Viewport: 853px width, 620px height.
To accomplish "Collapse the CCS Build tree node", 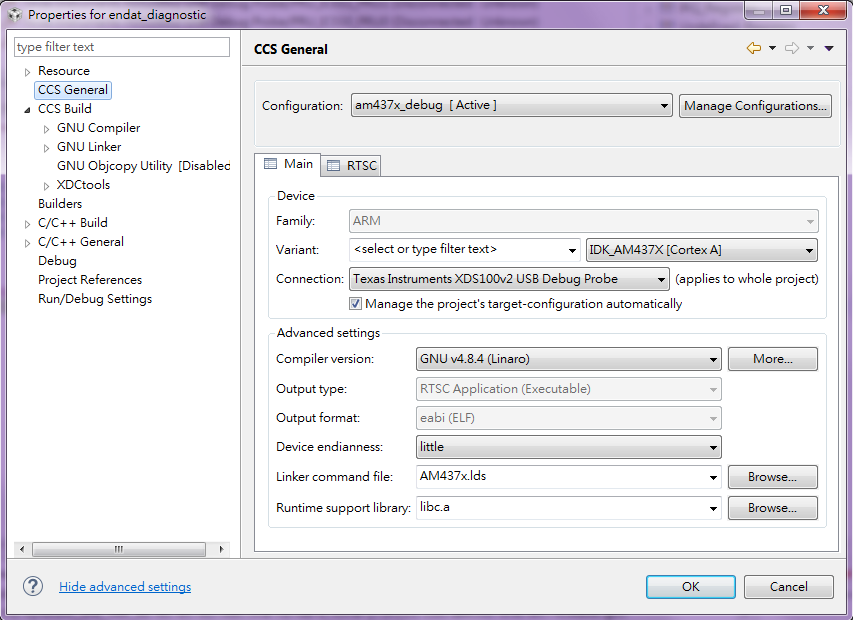I will (x=27, y=110).
